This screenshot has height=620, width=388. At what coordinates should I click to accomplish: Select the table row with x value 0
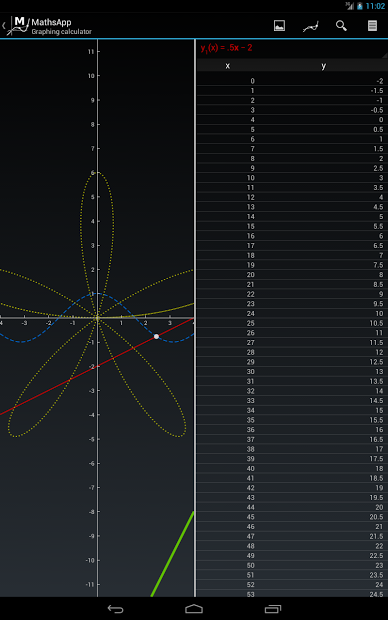point(292,81)
